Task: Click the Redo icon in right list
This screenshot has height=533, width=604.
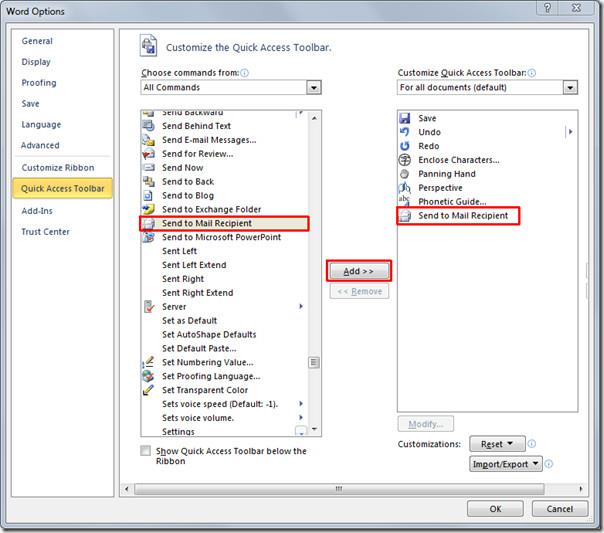Action: tap(405, 146)
